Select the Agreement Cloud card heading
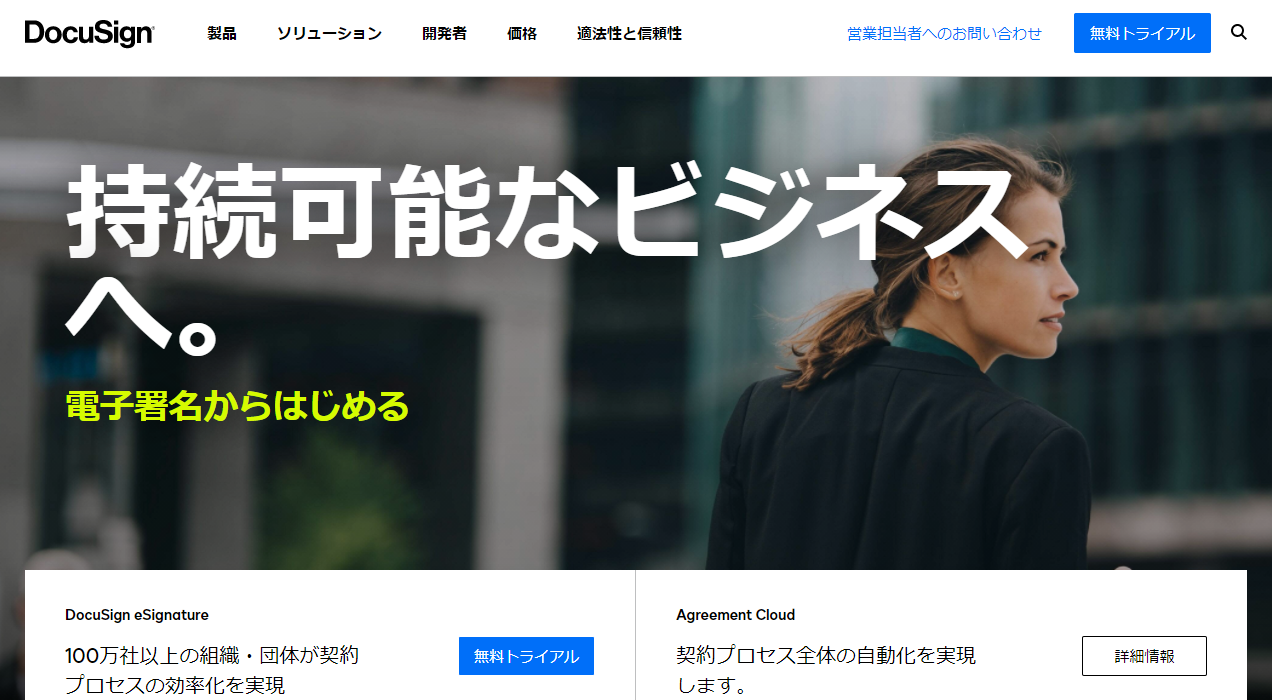 (736, 615)
